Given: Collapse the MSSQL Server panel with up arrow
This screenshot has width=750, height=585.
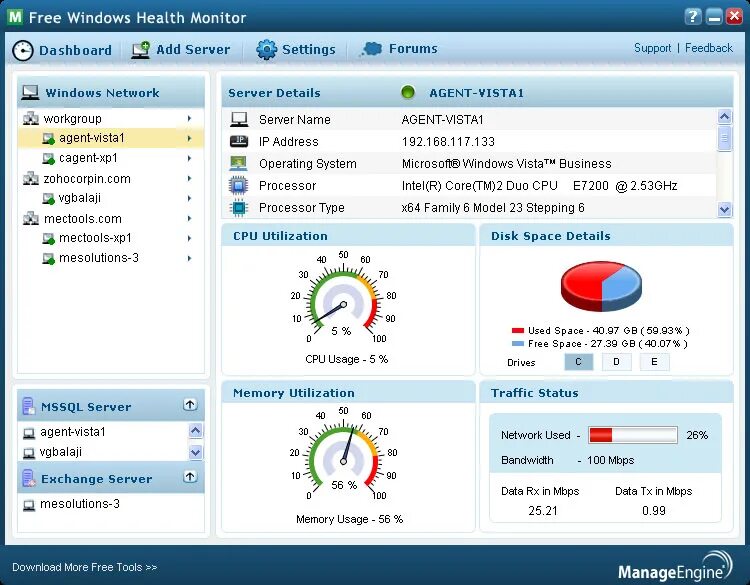Looking at the screenshot, I should (x=190, y=405).
